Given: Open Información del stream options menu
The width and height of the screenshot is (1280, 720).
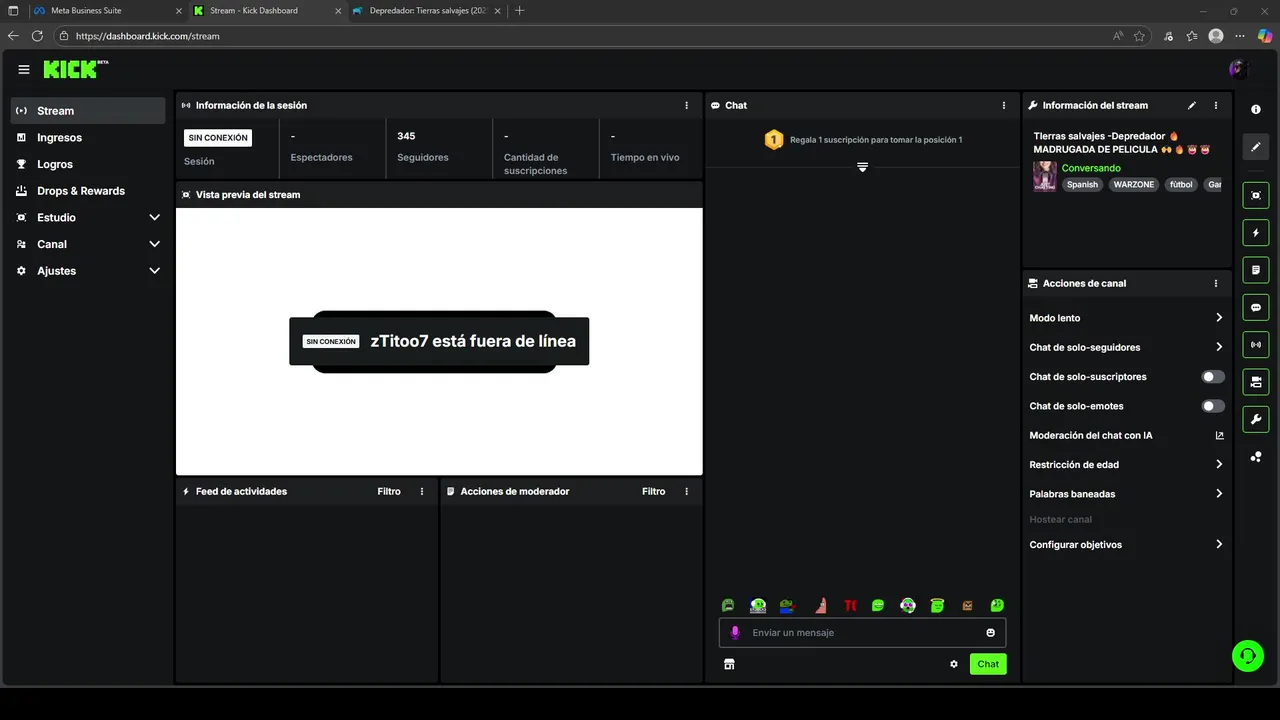Looking at the screenshot, I should (x=1216, y=105).
